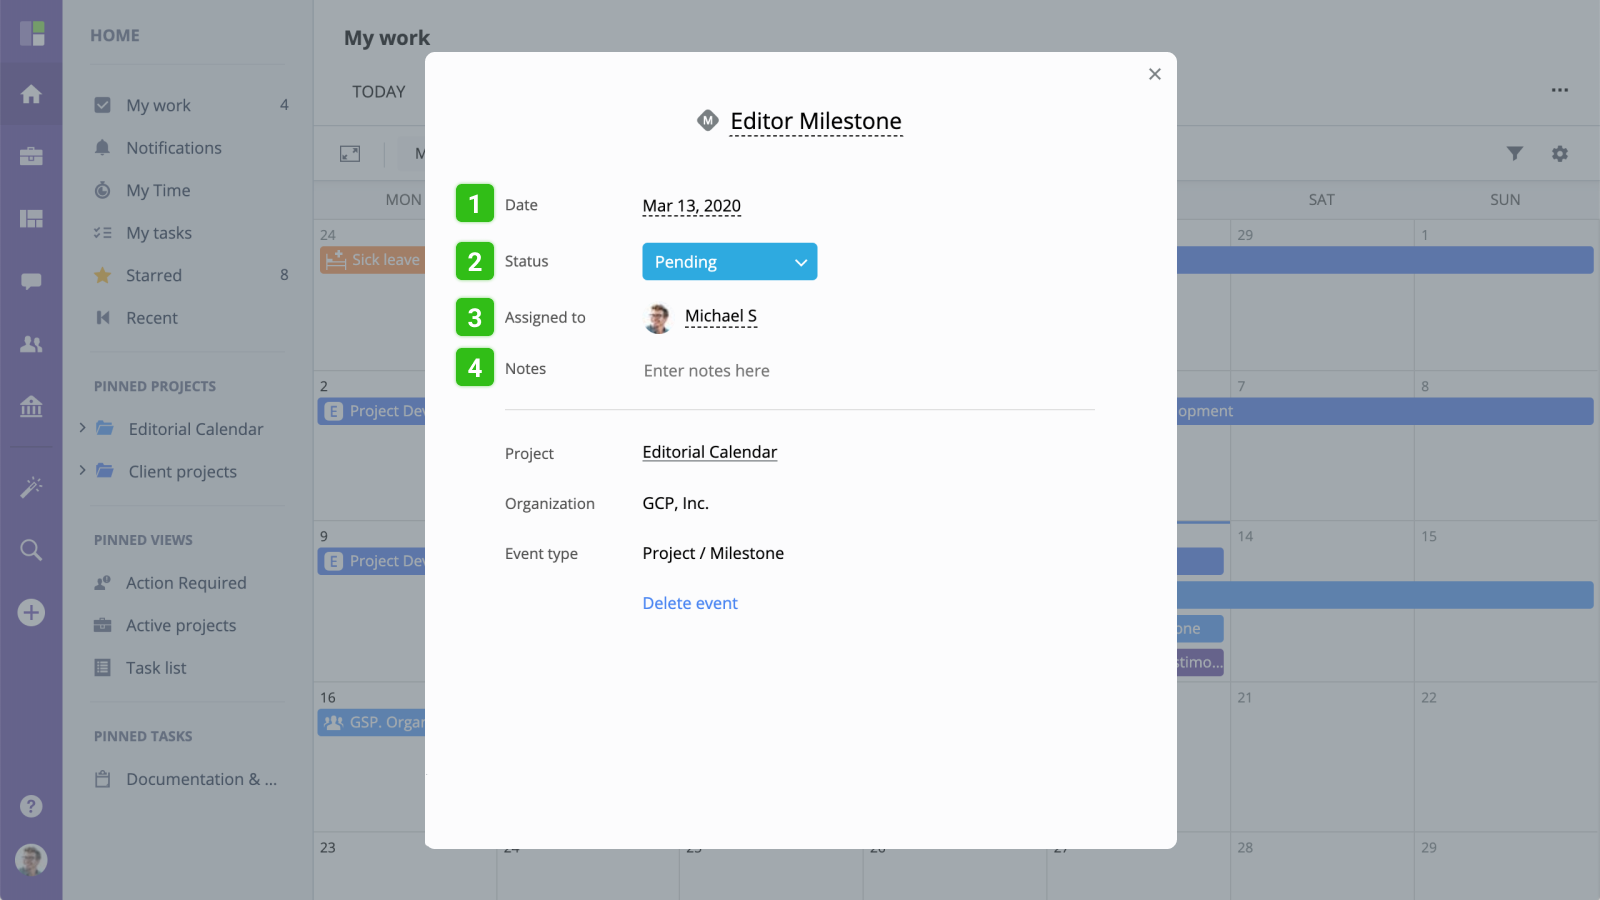The image size is (1600, 900).
Task: Select My tasks in the sidebar
Action: coord(158,233)
